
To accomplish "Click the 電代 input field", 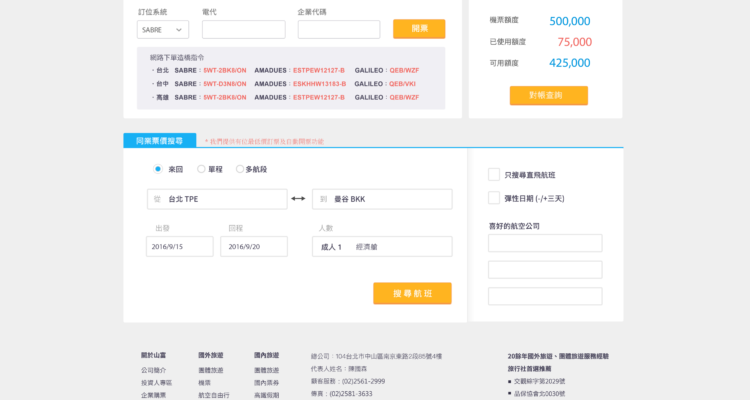I will coord(243,30).
